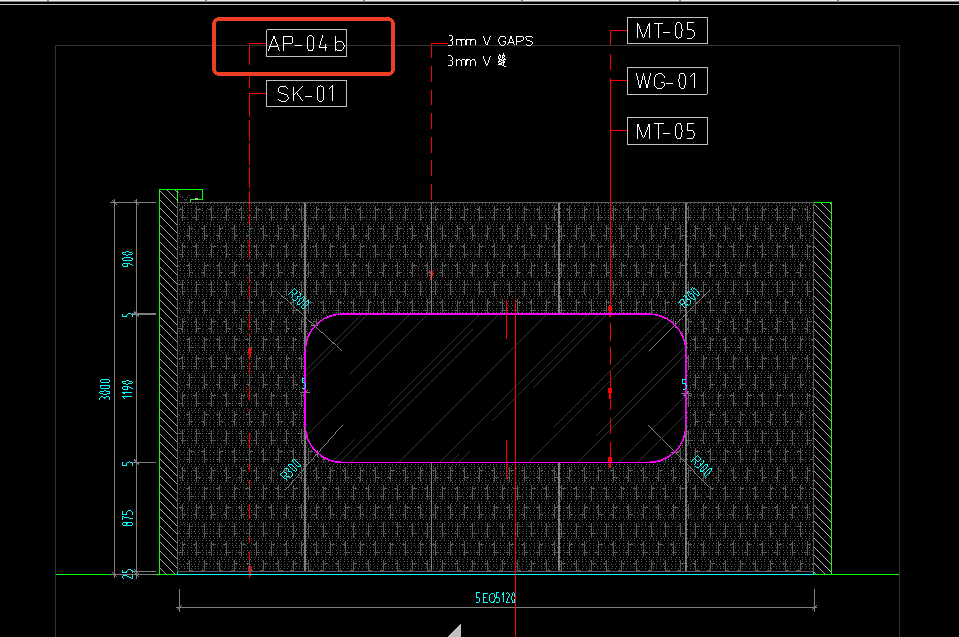The image size is (959, 637).
Task: Click the bottom-right R300 radius label
Action: [701, 467]
